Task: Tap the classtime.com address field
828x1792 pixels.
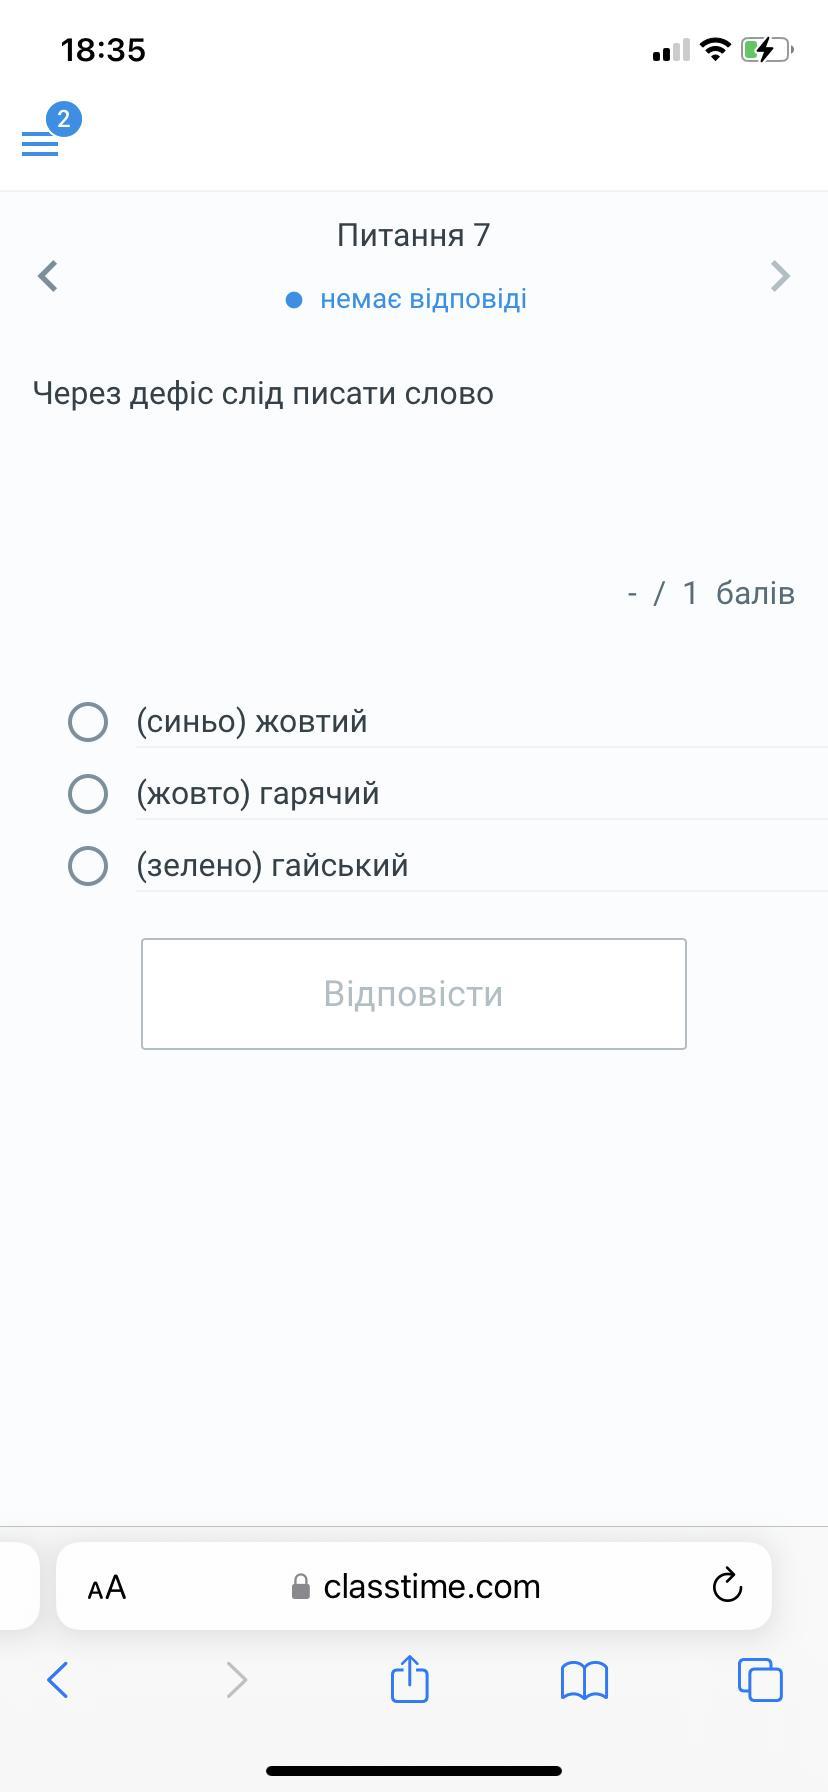Action: click(414, 1586)
